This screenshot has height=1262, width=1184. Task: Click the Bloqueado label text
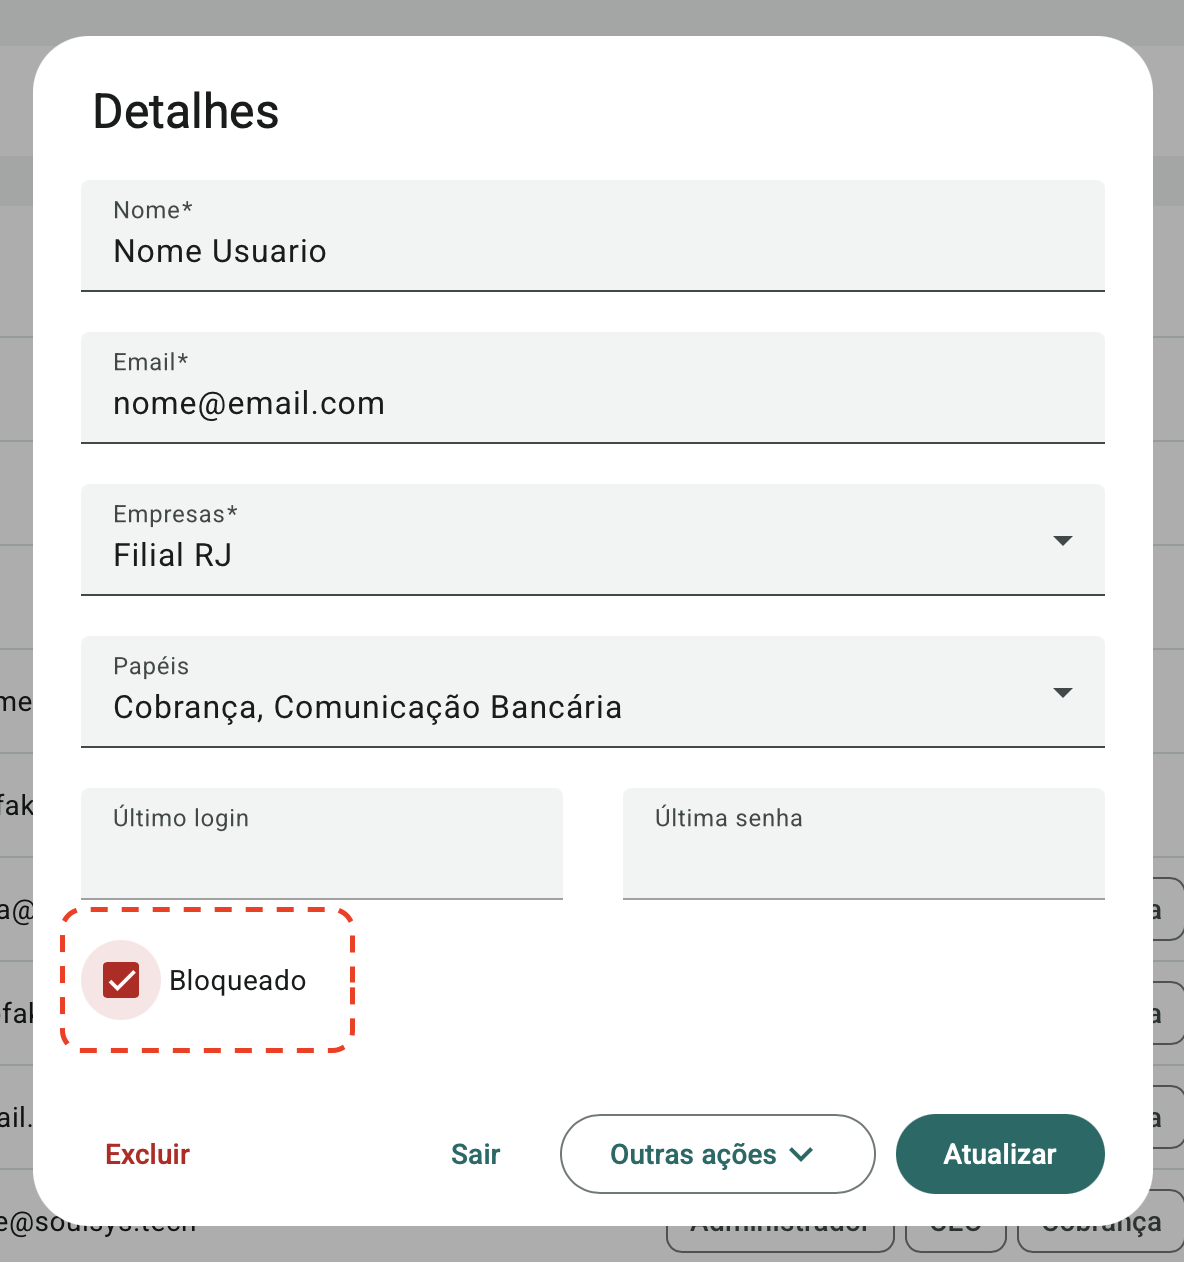238,980
